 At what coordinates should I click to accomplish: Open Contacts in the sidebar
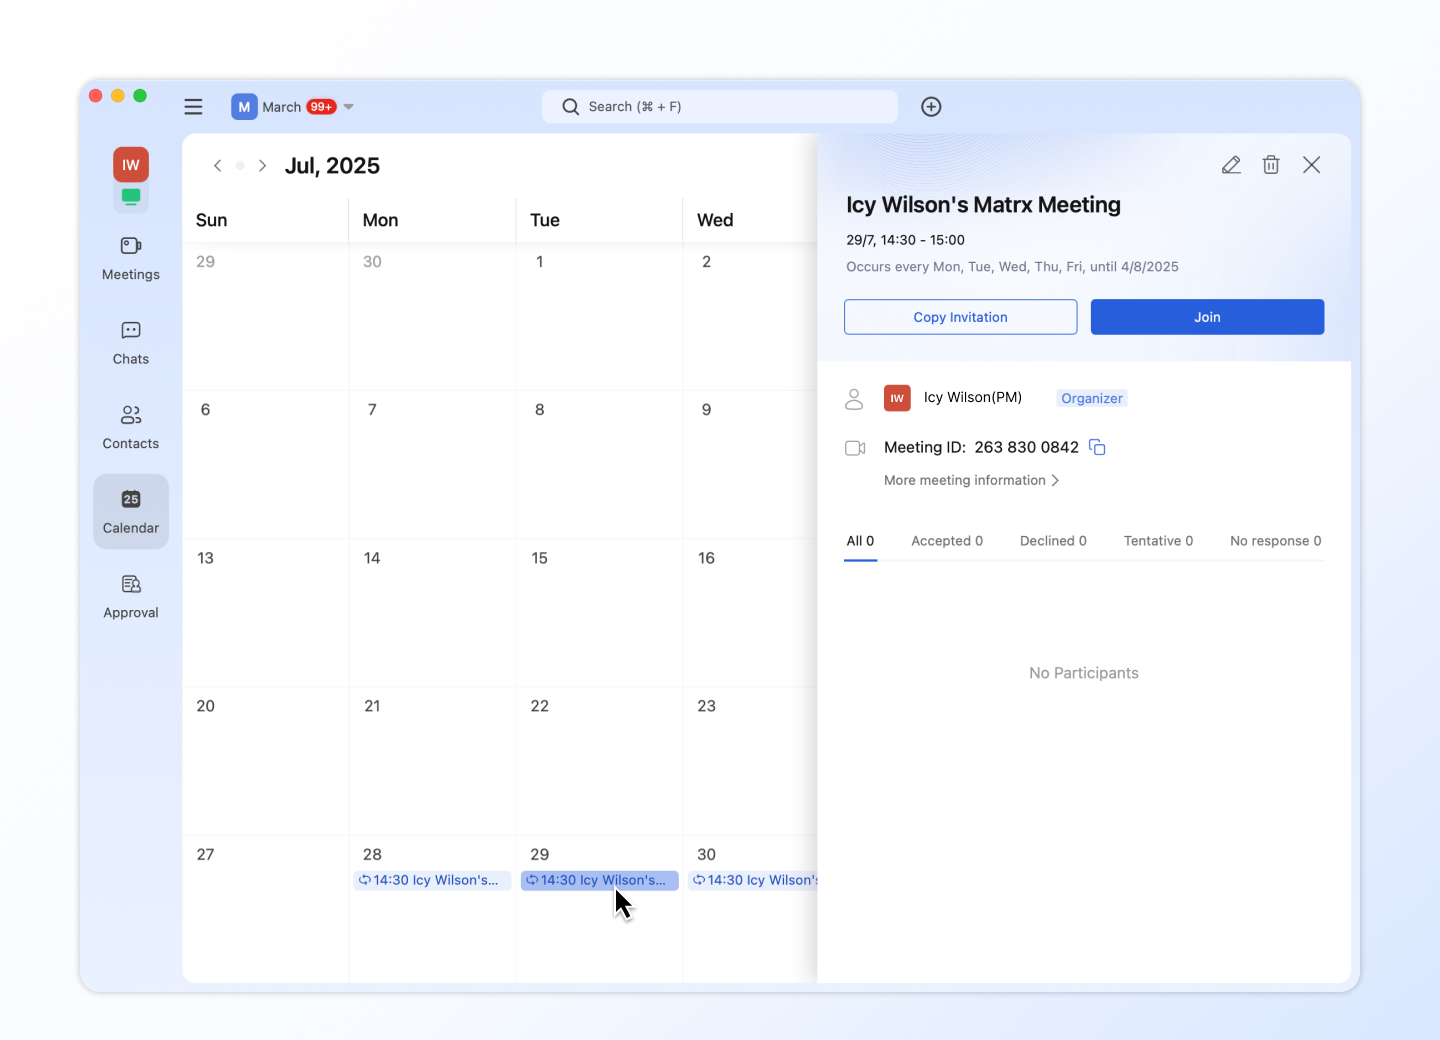[x=131, y=427]
